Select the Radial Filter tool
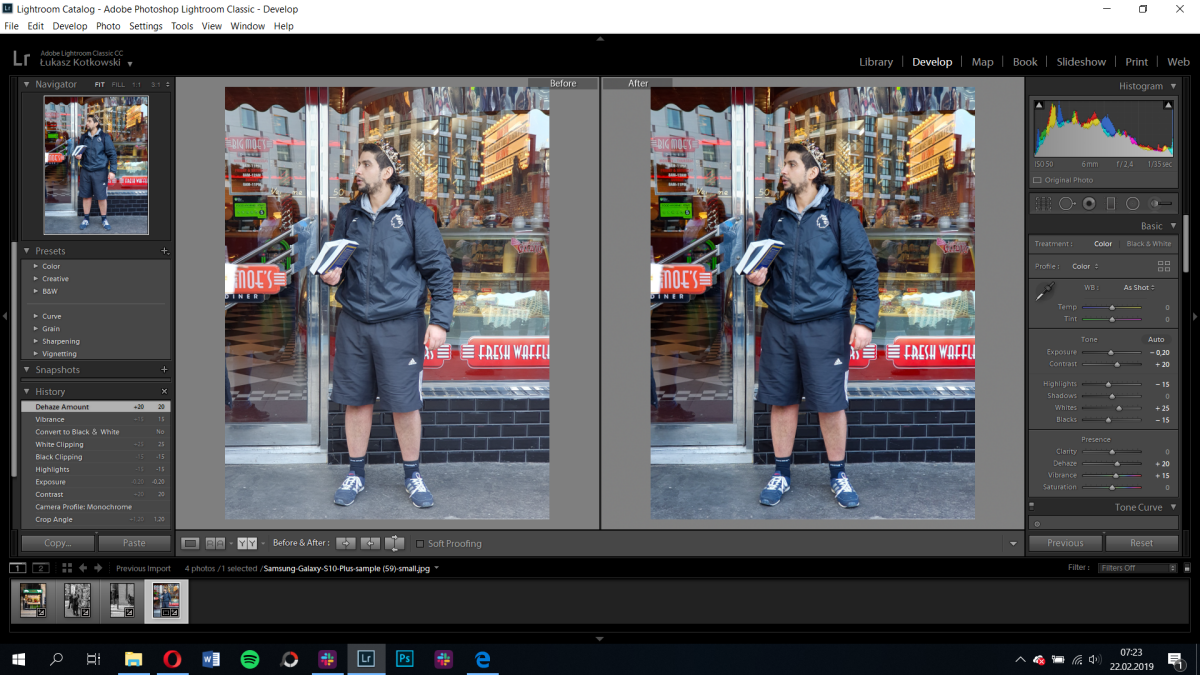1200x675 pixels. tap(1132, 203)
